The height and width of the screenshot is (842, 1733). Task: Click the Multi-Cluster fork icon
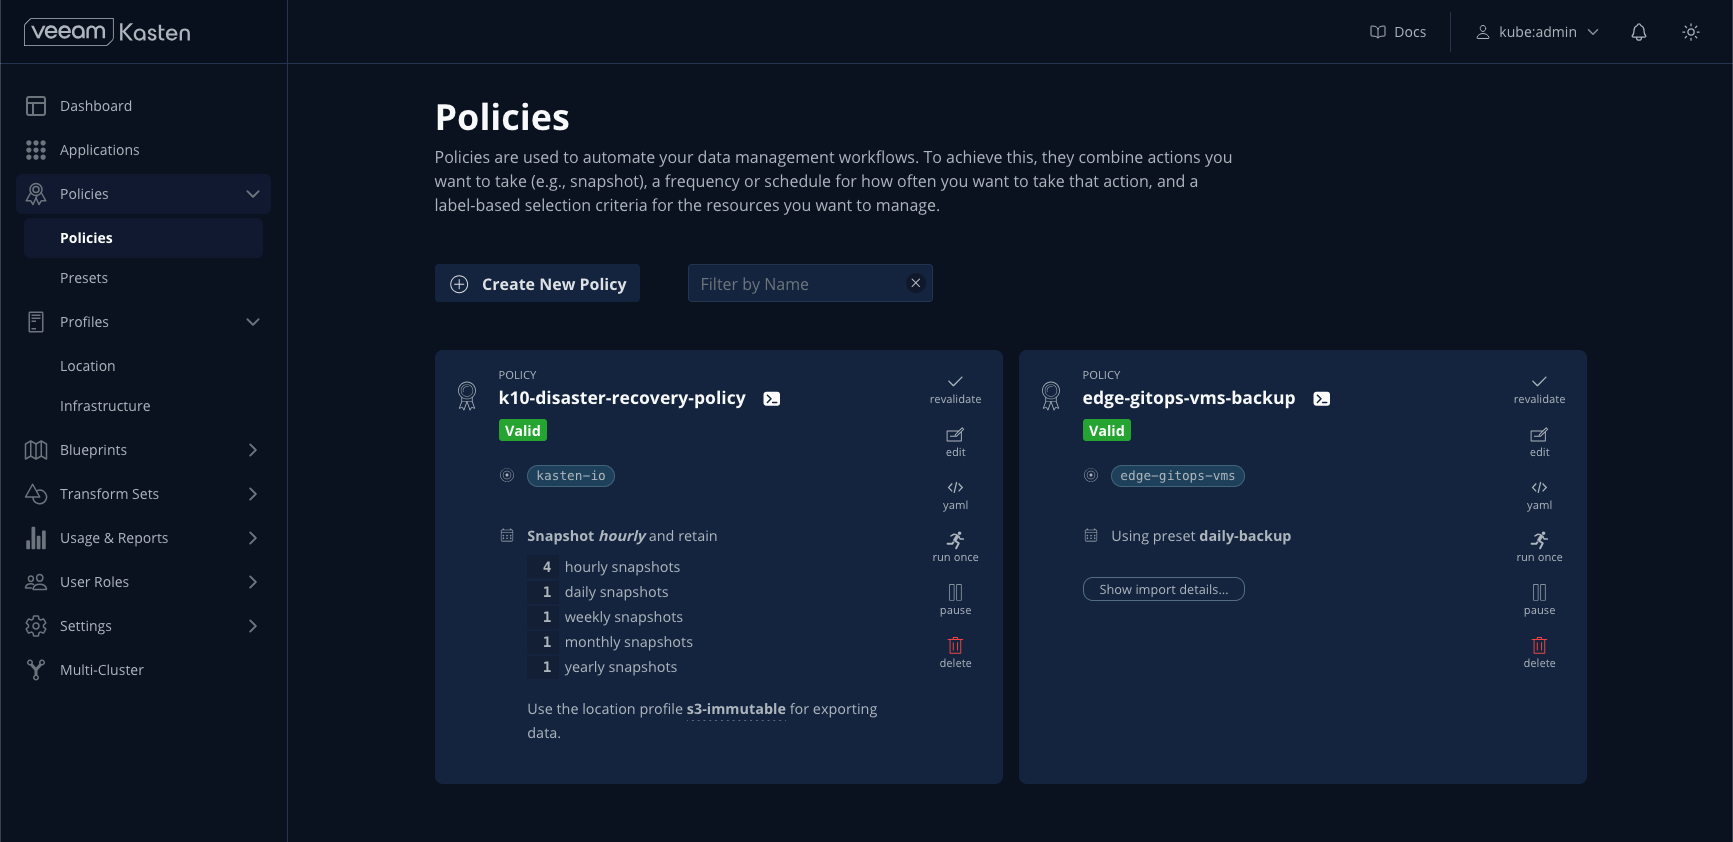tap(36, 670)
